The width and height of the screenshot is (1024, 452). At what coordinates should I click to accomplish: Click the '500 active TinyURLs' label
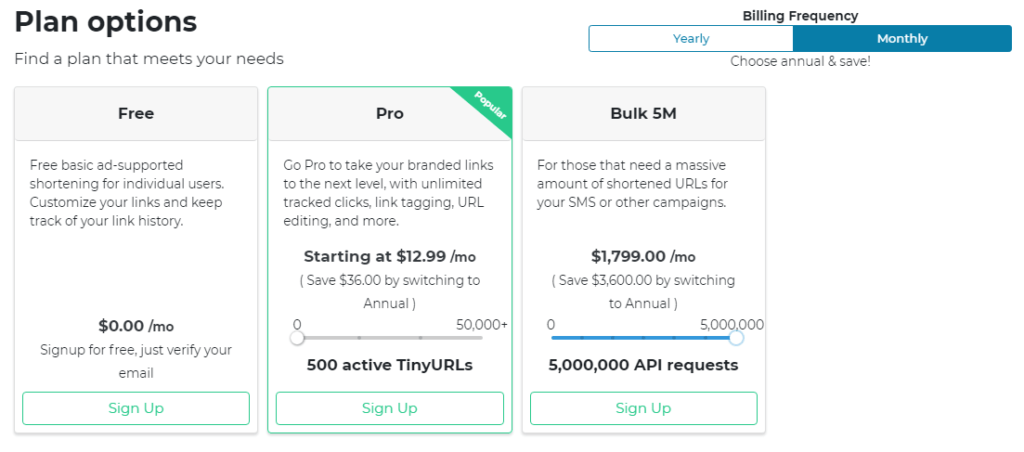(x=390, y=365)
